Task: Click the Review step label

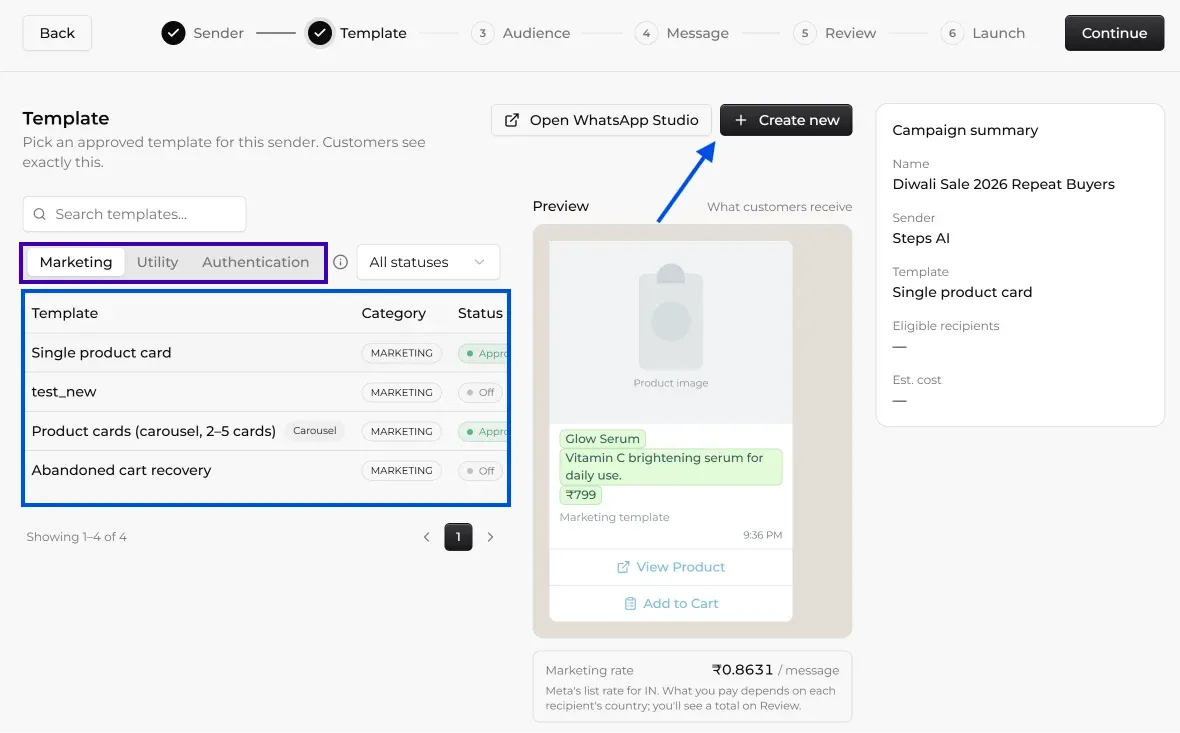Action: (x=850, y=33)
